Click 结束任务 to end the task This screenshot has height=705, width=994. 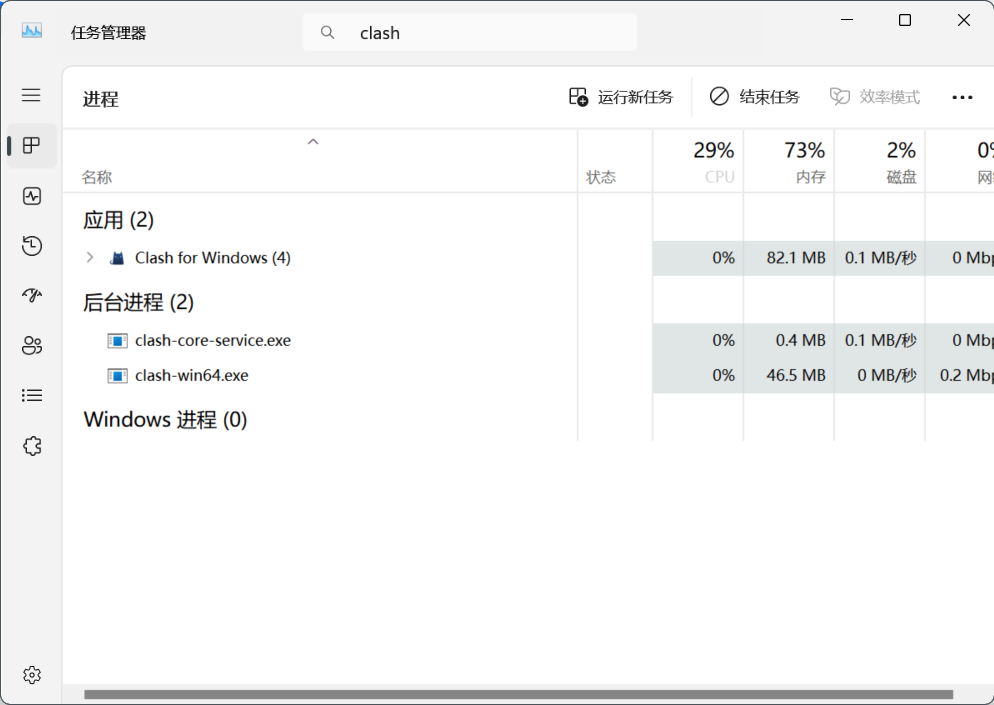(754, 97)
